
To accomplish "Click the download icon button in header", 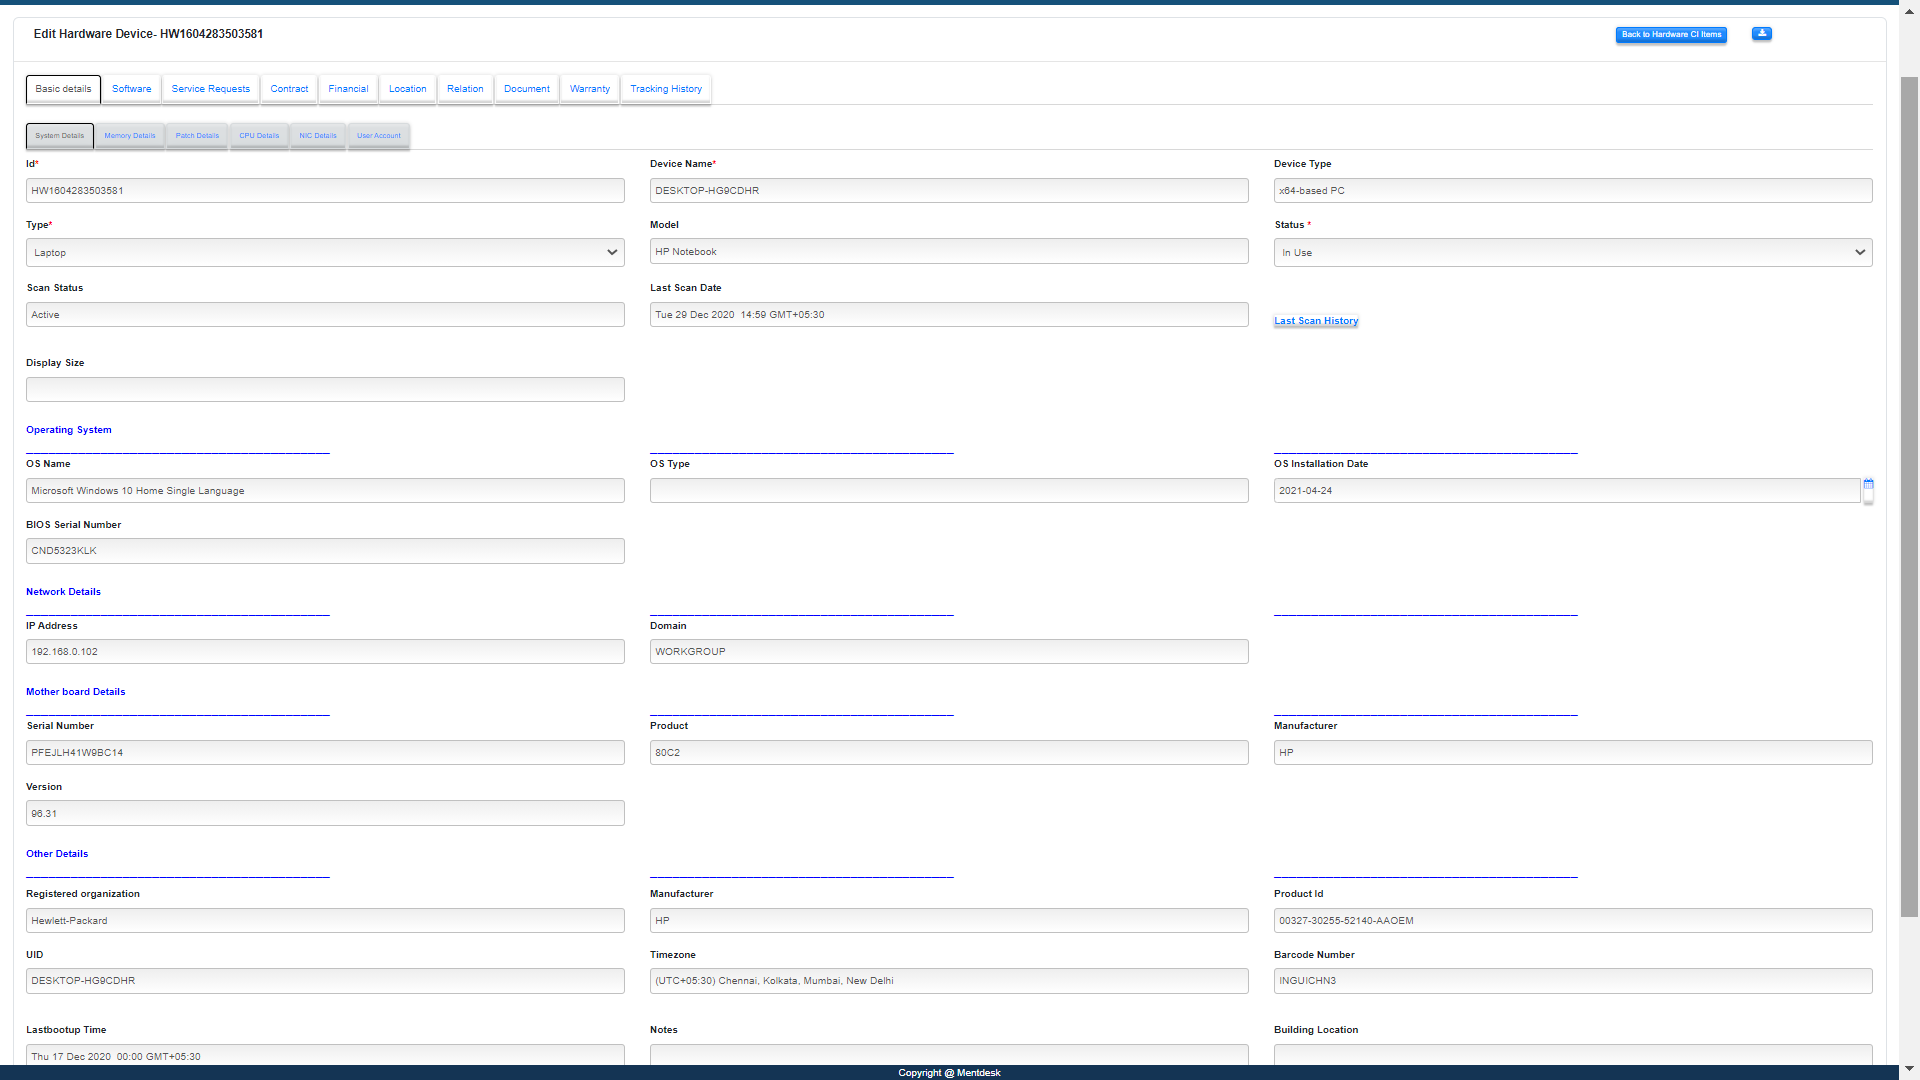I will pos(1761,34).
